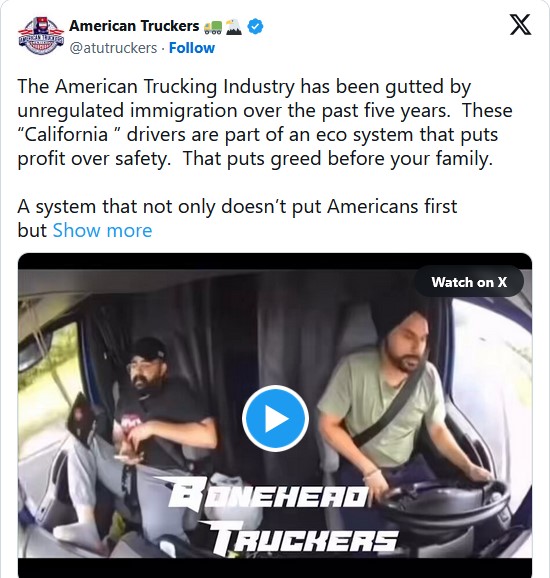Click the eagle emoji beside the name
The image size is (550, 578).
click(233, 27)
